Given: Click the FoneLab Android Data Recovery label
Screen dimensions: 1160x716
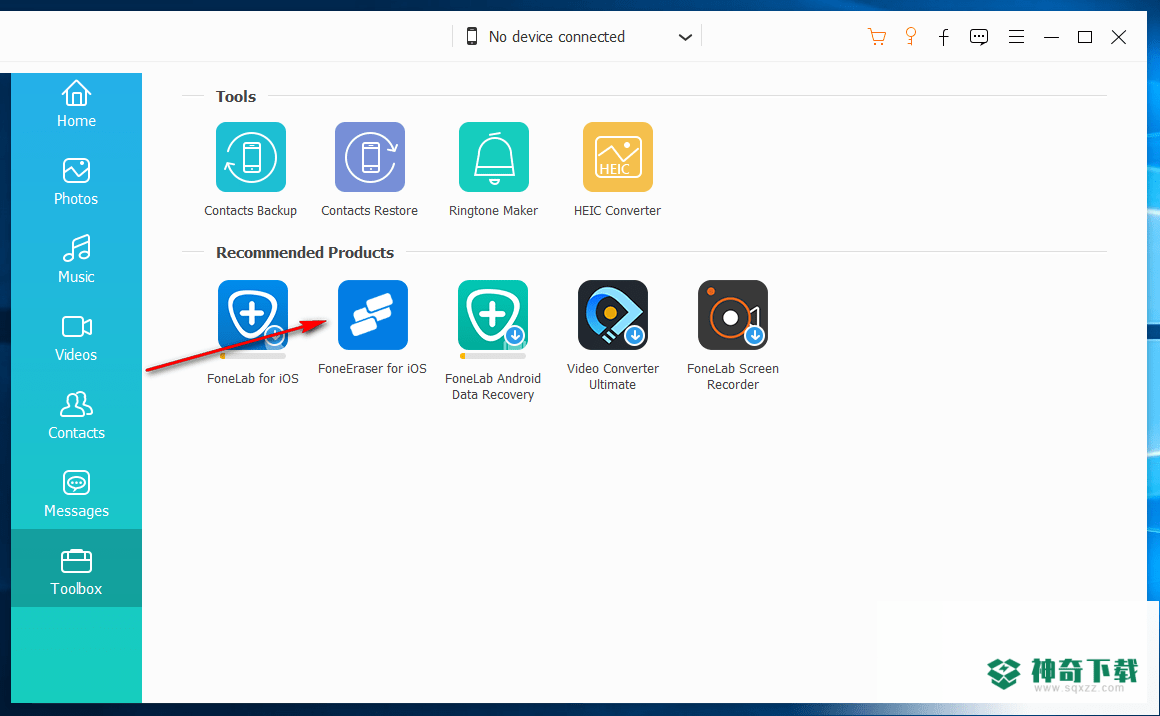Looking at the screenshot, I should [x=493, y=387].
